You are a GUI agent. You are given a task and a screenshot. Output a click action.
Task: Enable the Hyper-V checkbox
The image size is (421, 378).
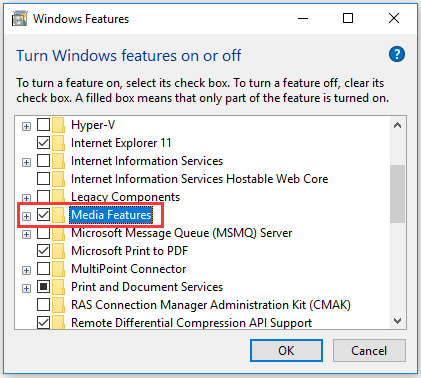click(x=43, y=125)
